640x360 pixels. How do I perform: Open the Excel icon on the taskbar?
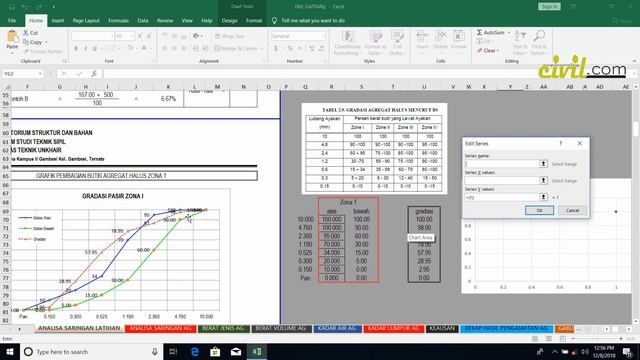click(257, 351)
